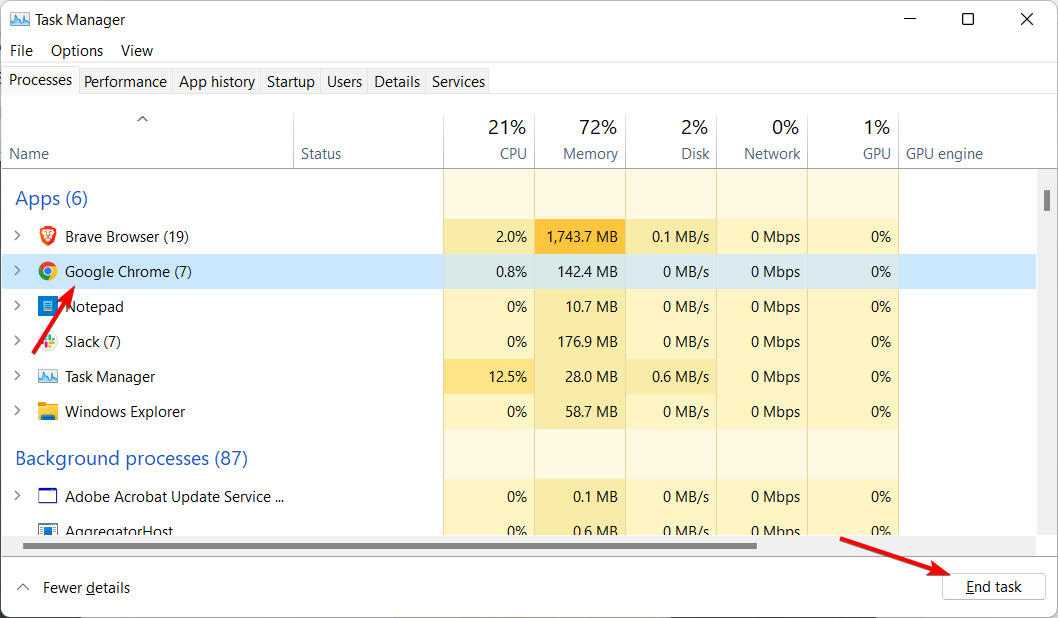Click the horizontal scrollbar thumb
1058x618 pixels.
pyautogui.click(x=389, y=546)
